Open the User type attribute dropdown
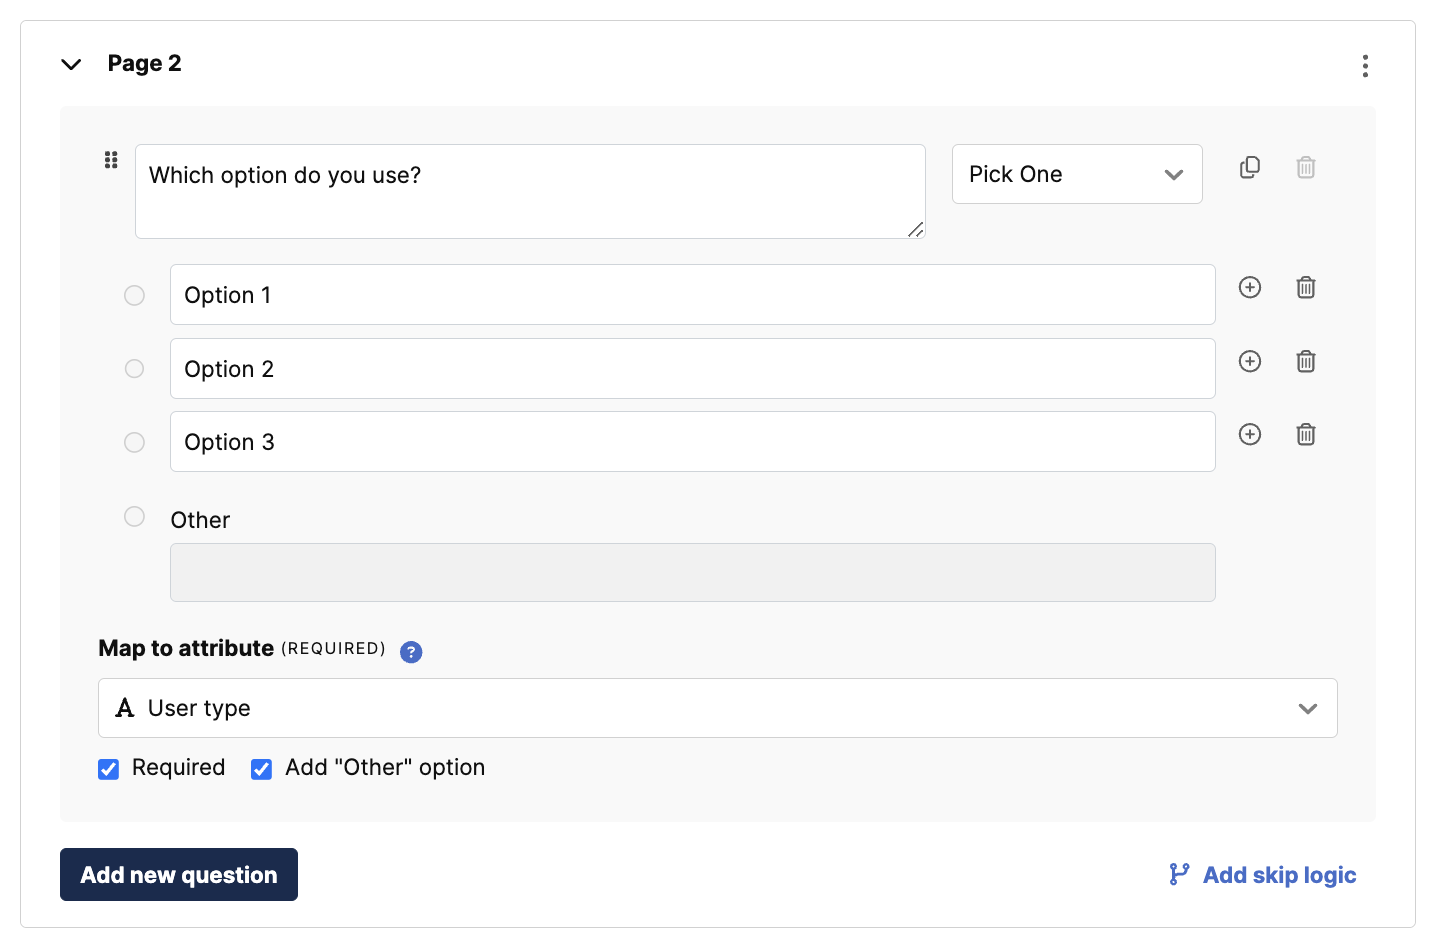The image size is (1436, 950). (717, 708)
